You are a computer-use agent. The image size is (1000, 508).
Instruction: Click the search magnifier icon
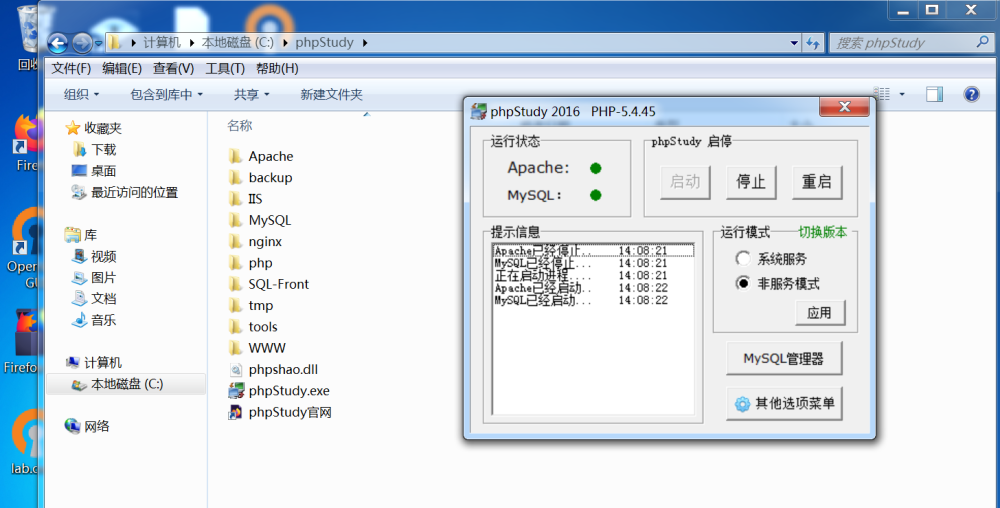pyautogui.click(x=982, y=42)
